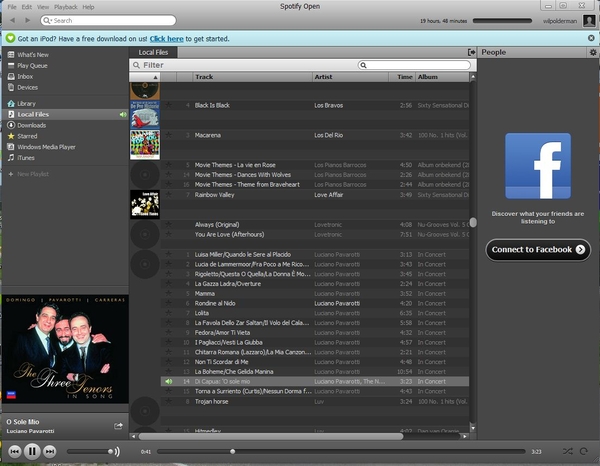The height and width of the screenshot is (466, 600).
Task: Toggle repeat playback mode
Action: 585,451
